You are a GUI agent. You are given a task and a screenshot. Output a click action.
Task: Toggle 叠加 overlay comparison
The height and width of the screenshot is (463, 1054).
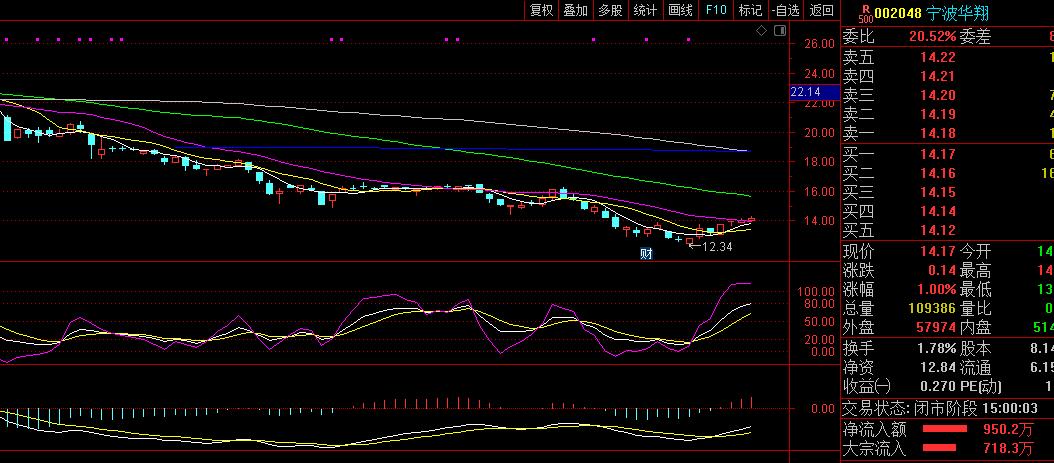click(575, 10)
